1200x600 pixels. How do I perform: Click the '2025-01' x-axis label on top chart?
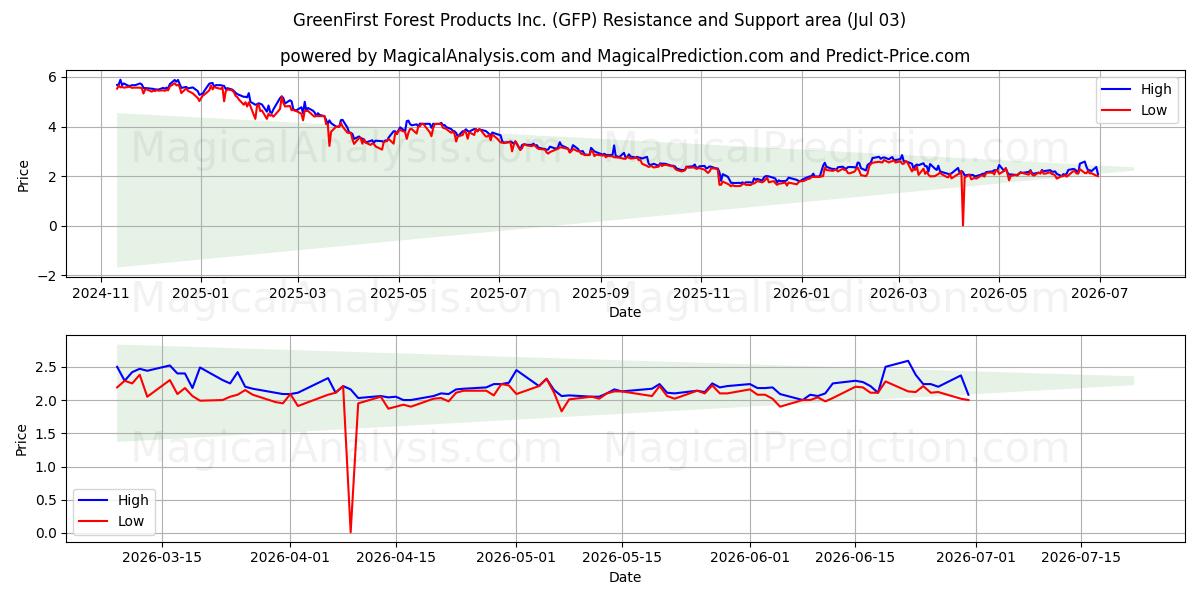[x=201, y=294]
